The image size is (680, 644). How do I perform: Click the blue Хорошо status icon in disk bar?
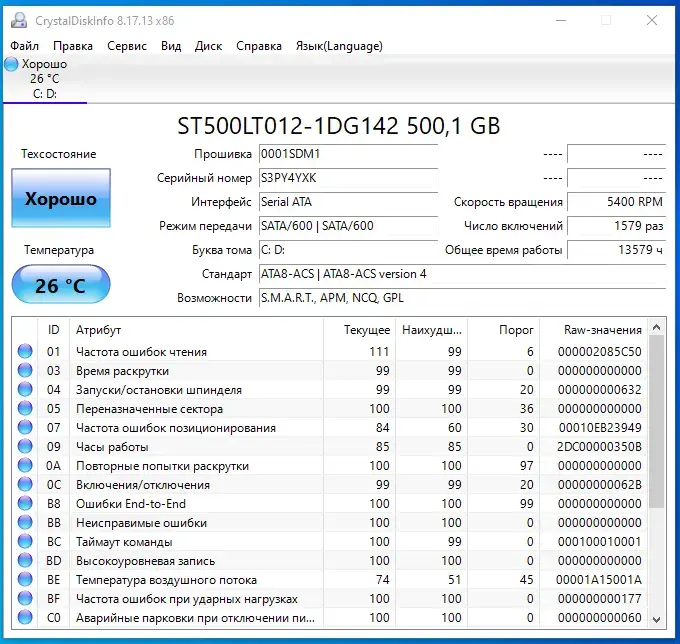(11, 64)
